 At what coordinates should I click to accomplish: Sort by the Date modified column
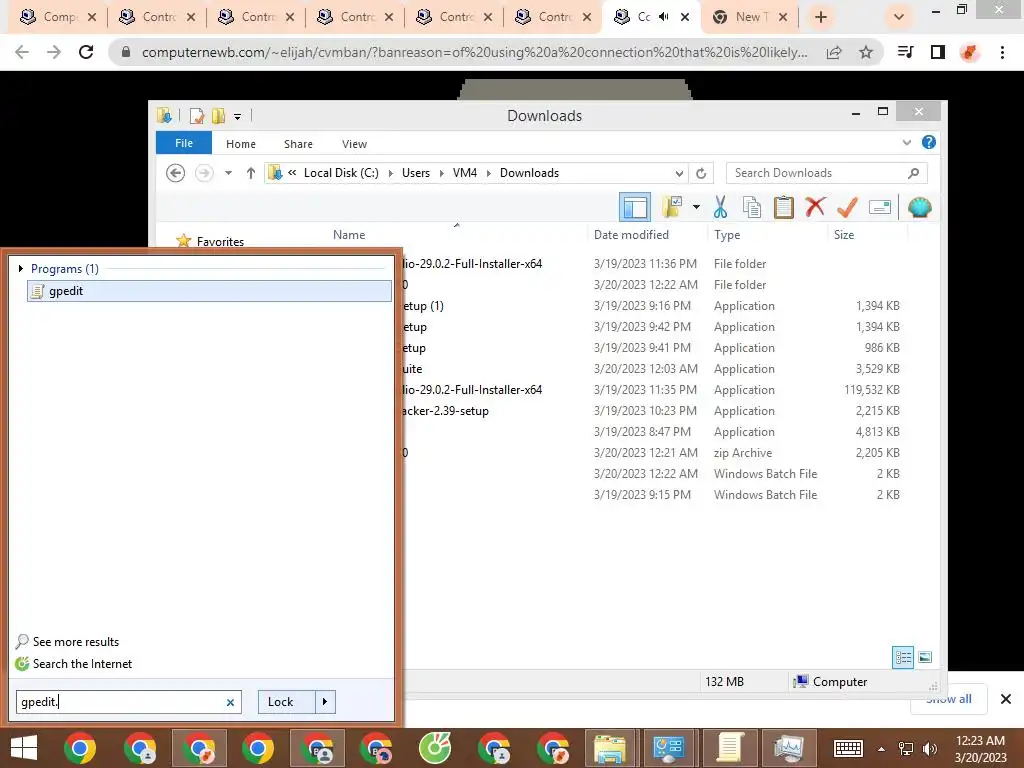pyautogui.click(x=631, y=234)
